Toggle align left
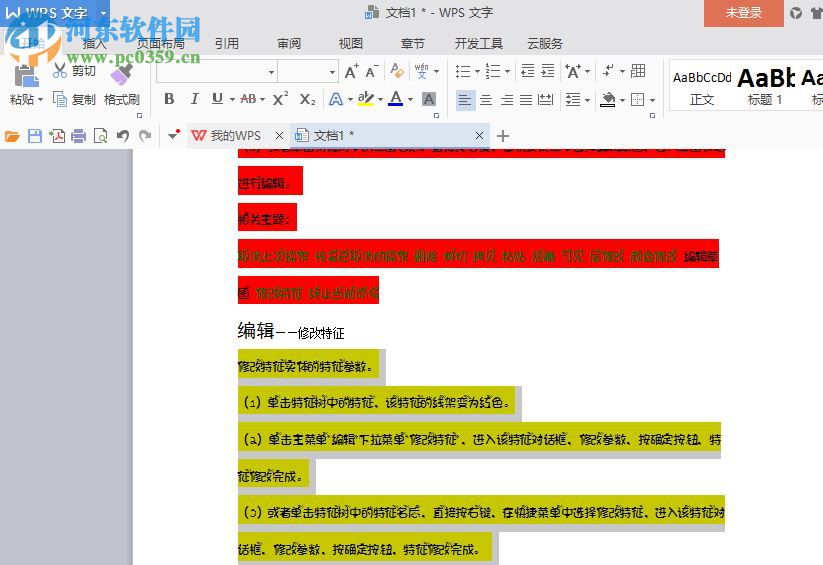The image size is (823, 565). (465, 99)
